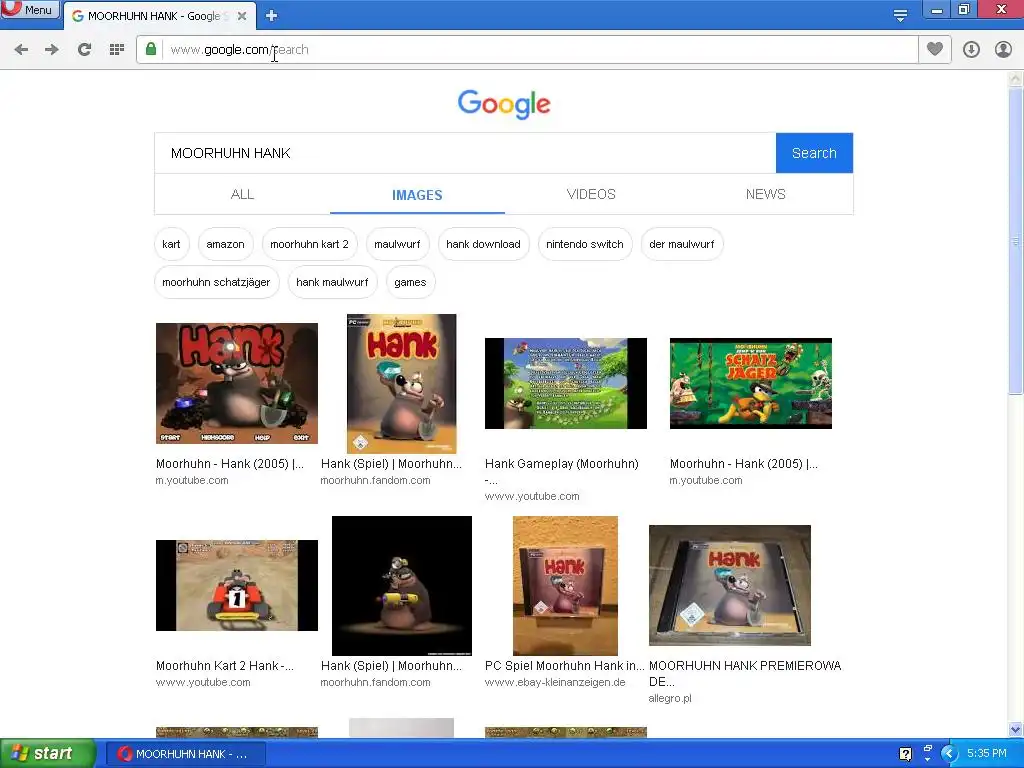Click the Google logo

coord(504,104)
